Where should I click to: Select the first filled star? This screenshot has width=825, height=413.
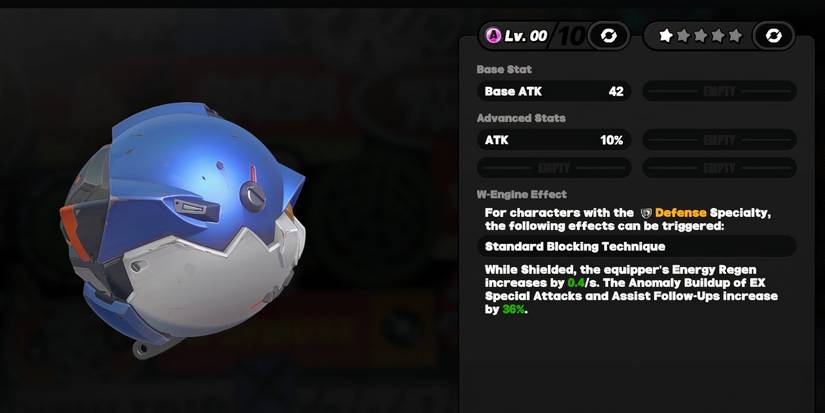(x=666, y=36)
